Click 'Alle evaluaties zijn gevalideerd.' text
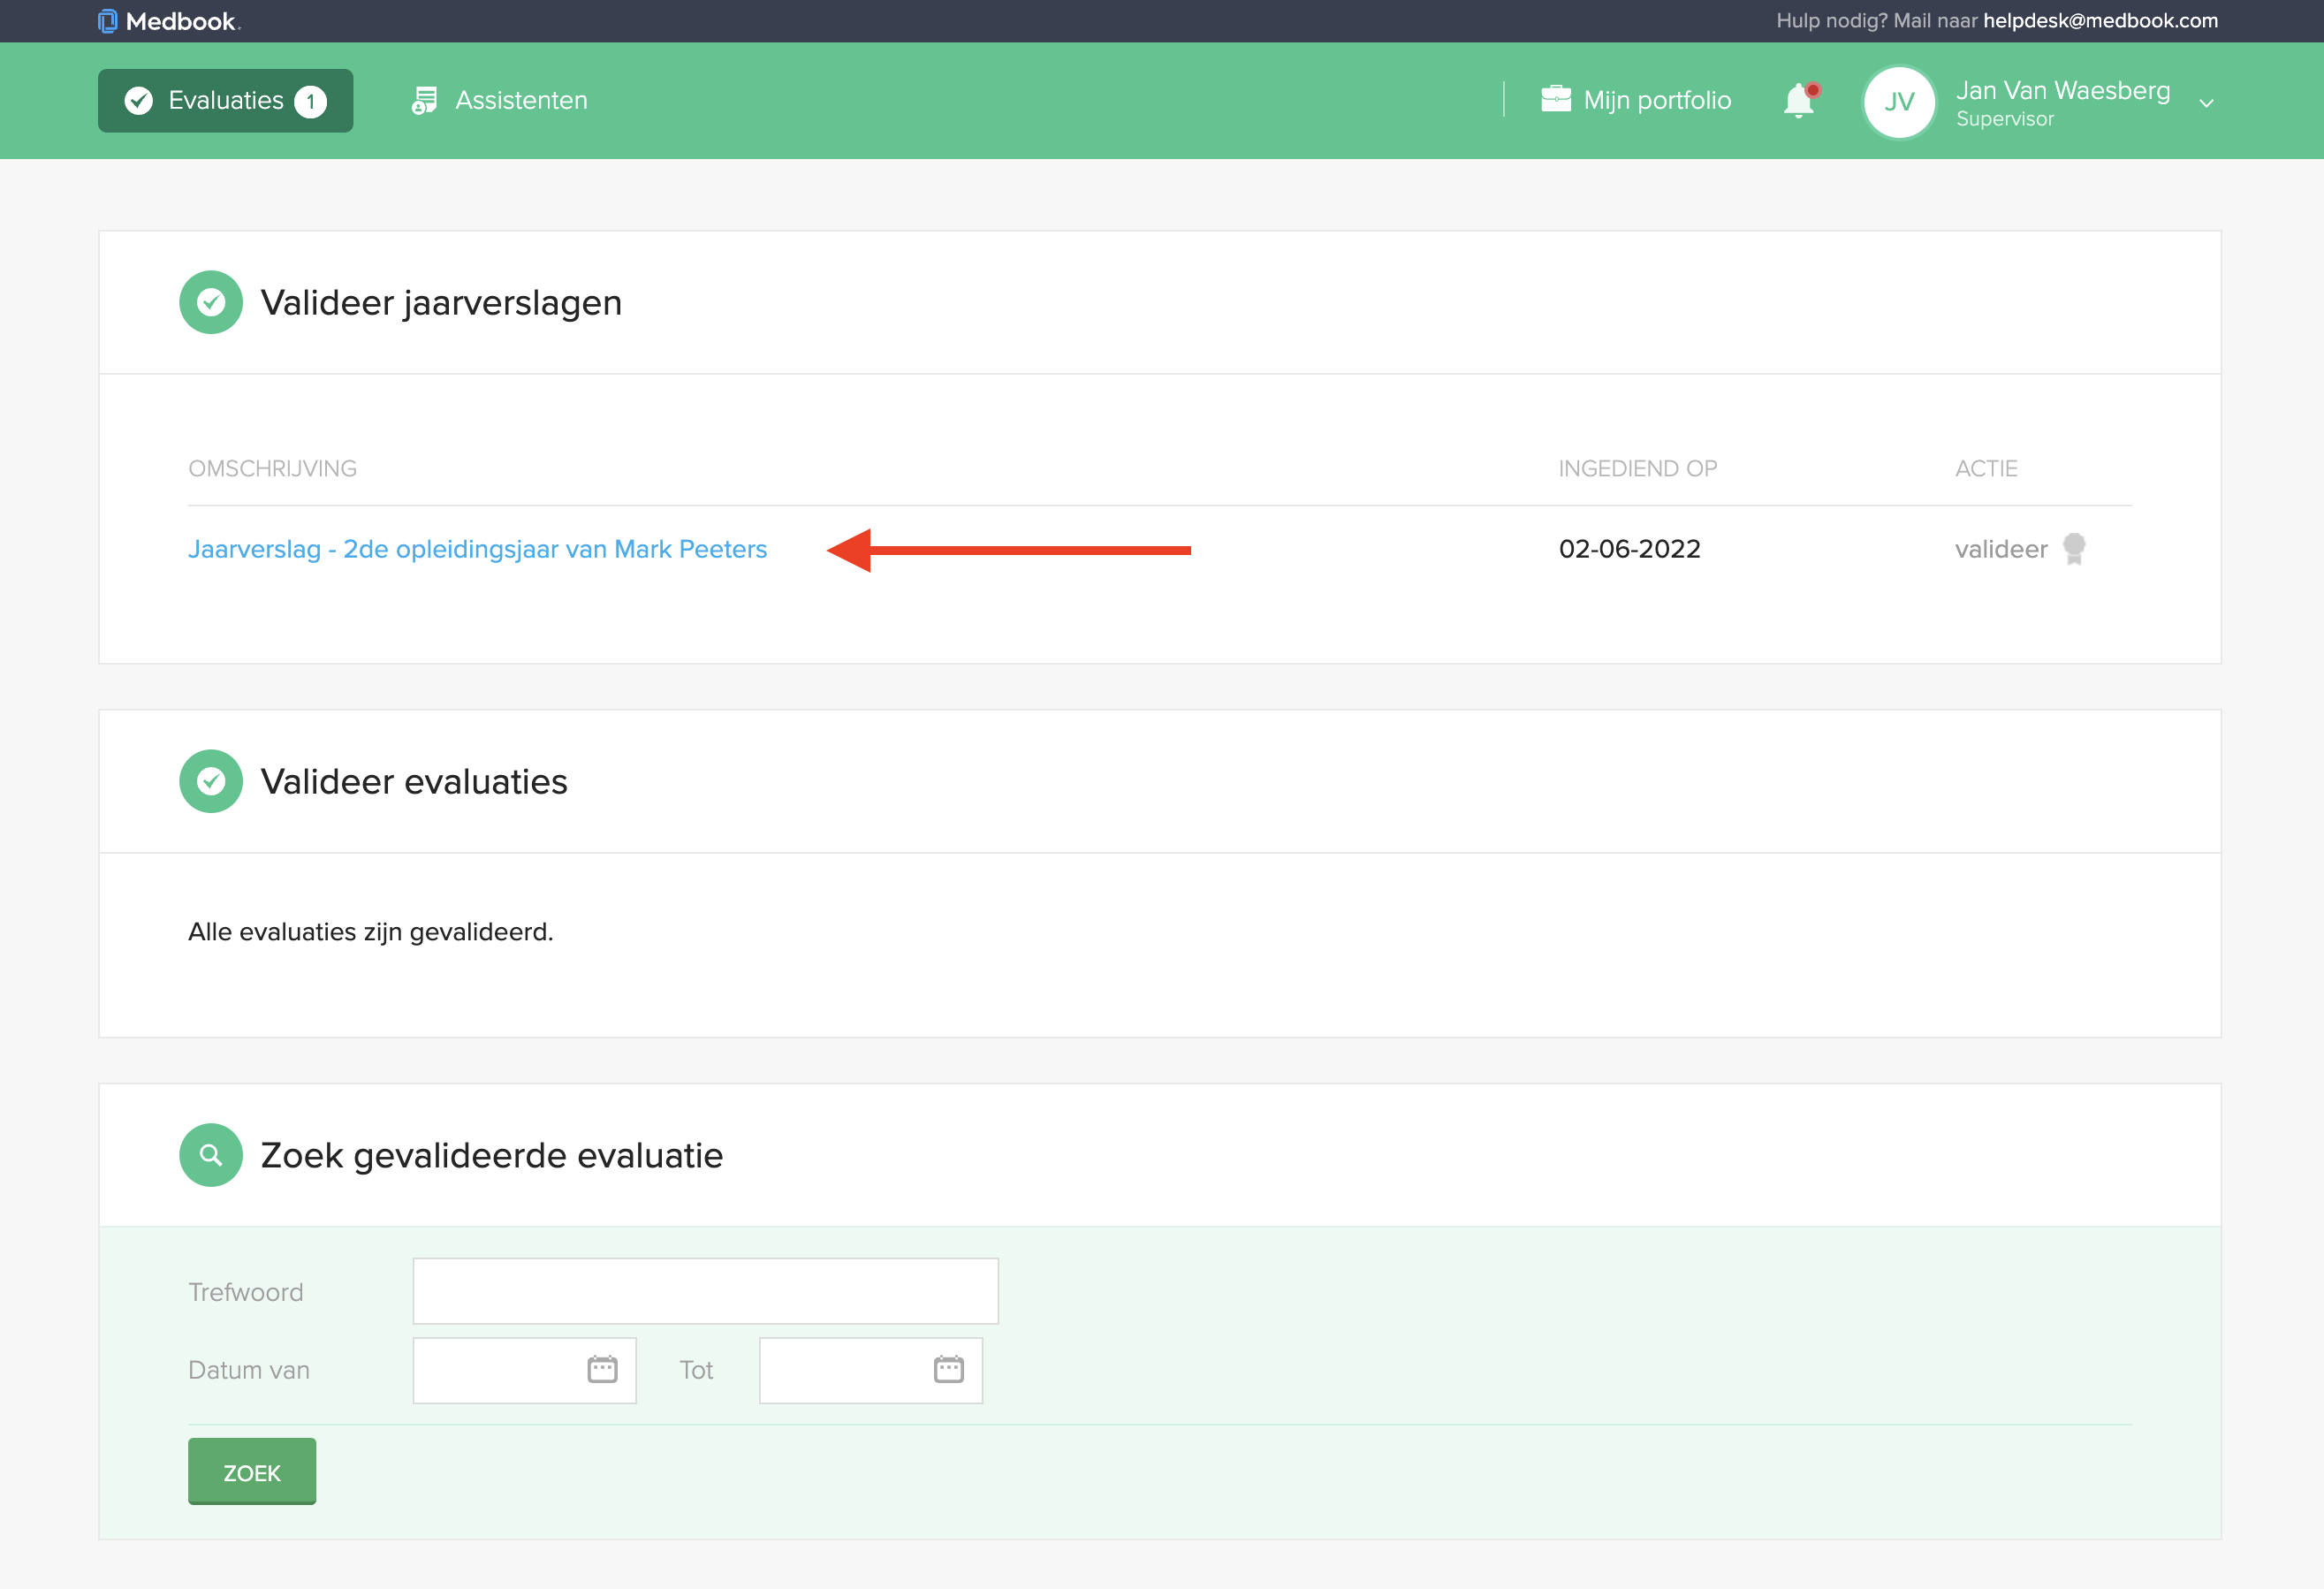 coord(371,932)
